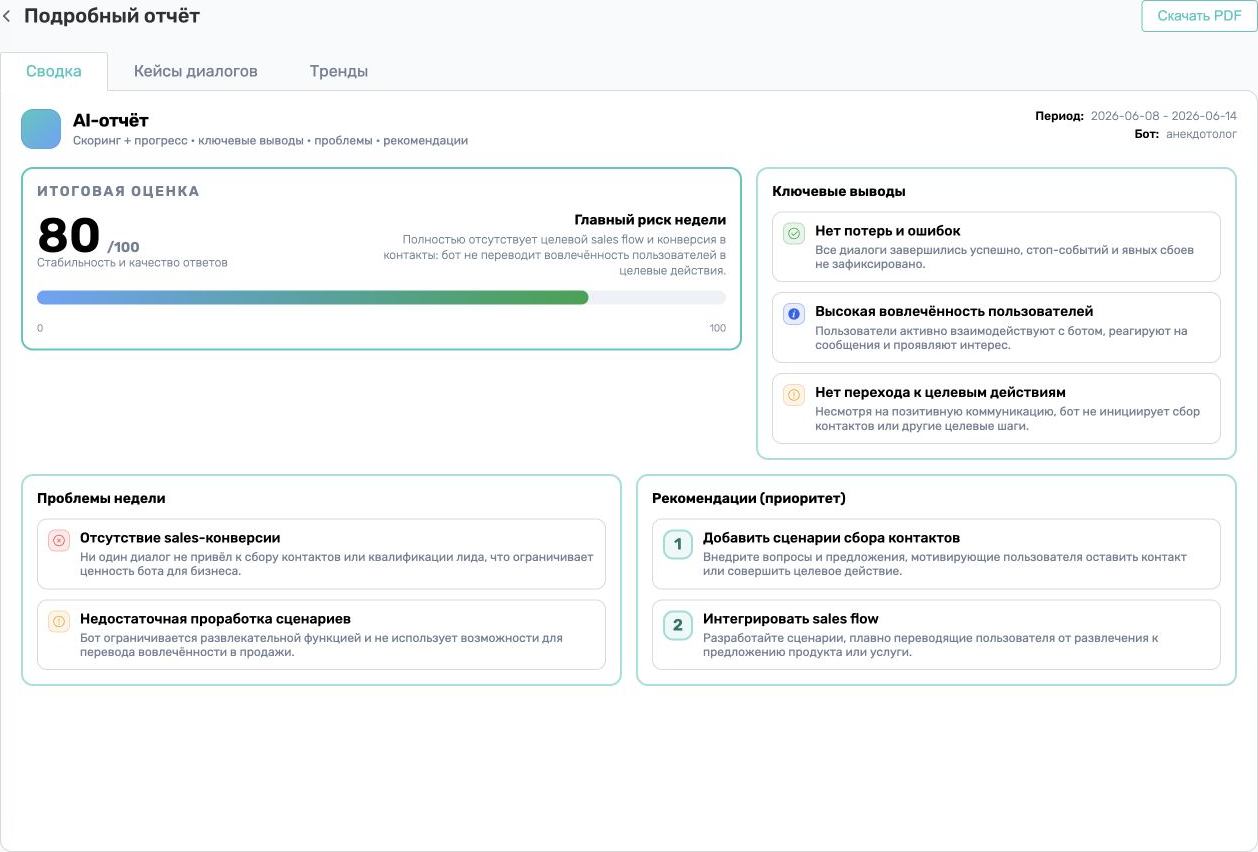1258x852 pixels.
Task: Click the ИТОГОВАЯ ОЦЕНКА heading
Action: coord(118,191)
